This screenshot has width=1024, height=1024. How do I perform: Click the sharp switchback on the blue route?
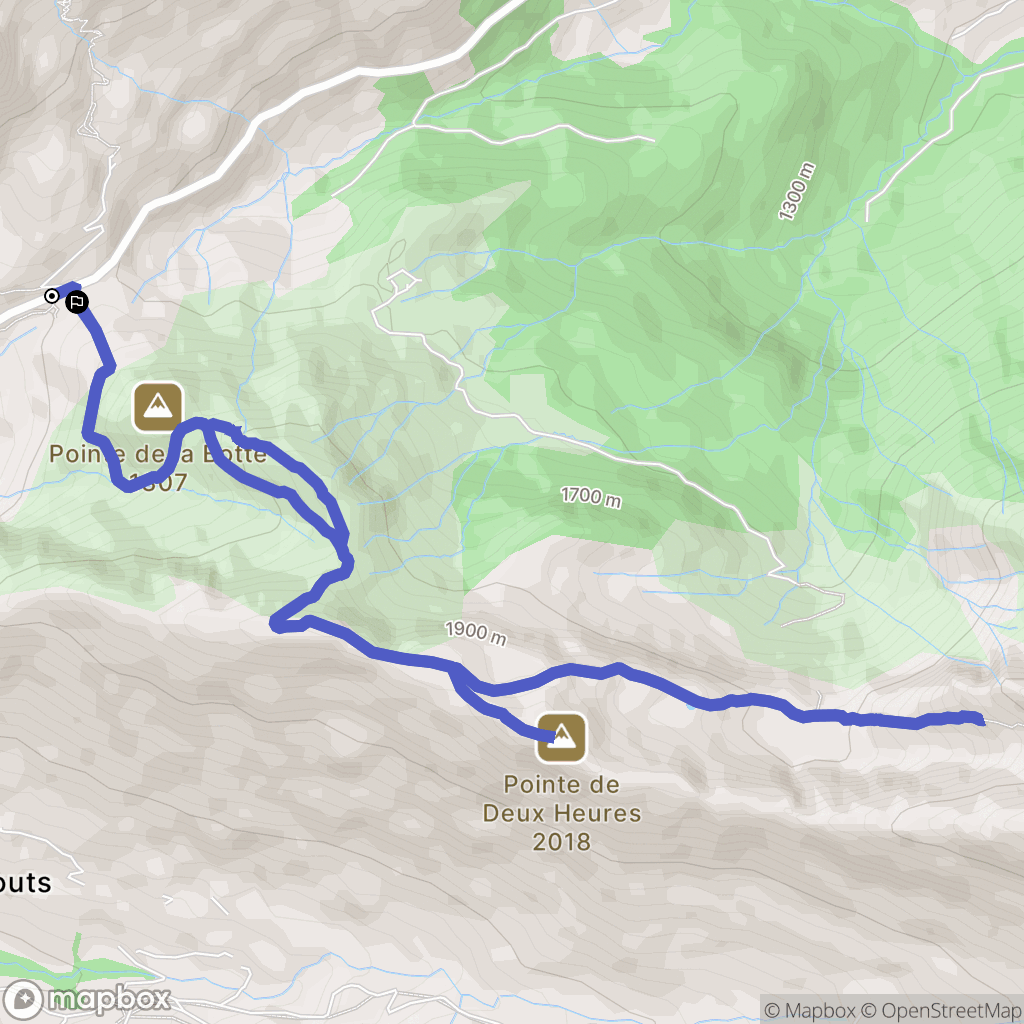[277, 624]
